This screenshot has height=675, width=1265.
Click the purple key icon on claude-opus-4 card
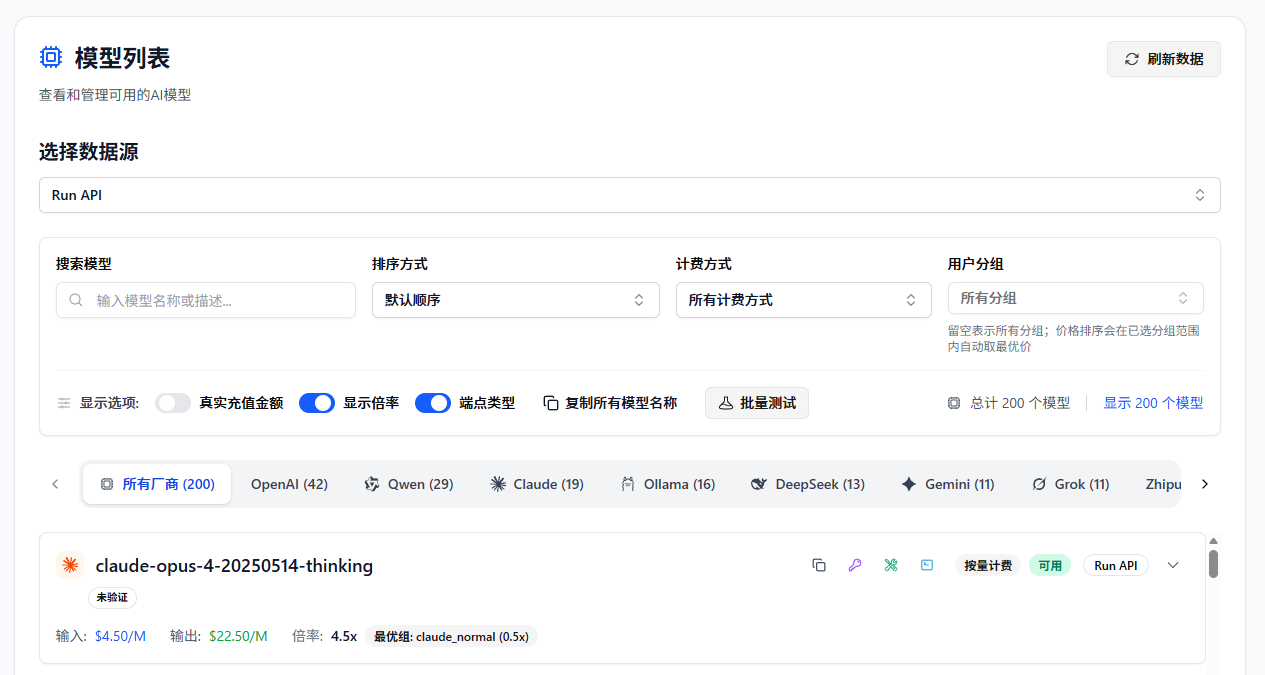(x=855, y=565)
